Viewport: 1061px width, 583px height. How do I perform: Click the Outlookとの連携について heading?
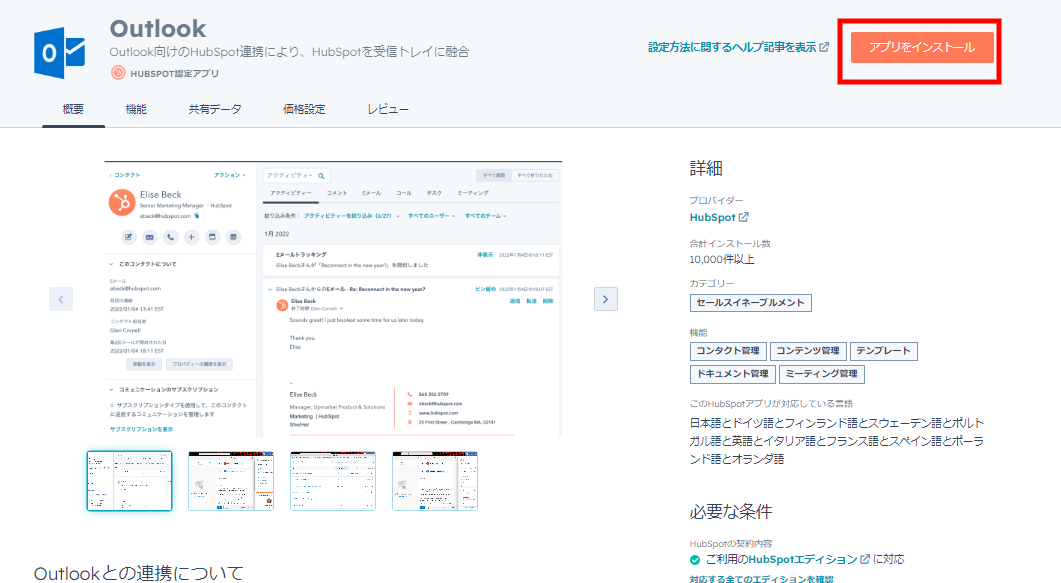[139, 573]
